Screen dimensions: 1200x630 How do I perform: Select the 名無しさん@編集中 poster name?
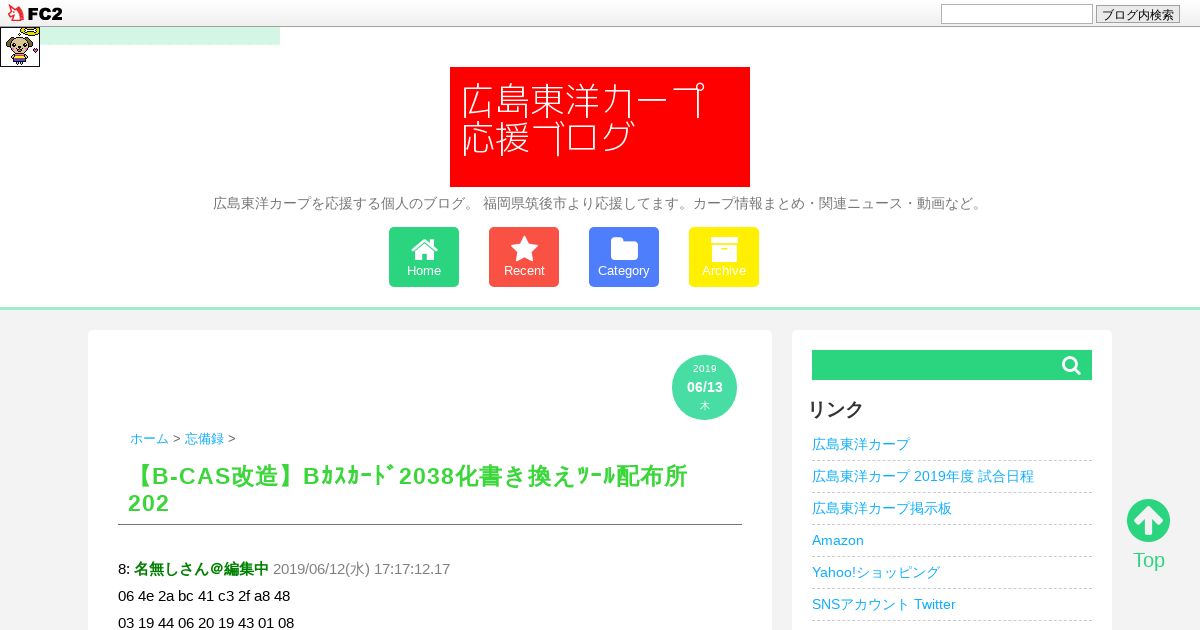(x=201, y=569)
